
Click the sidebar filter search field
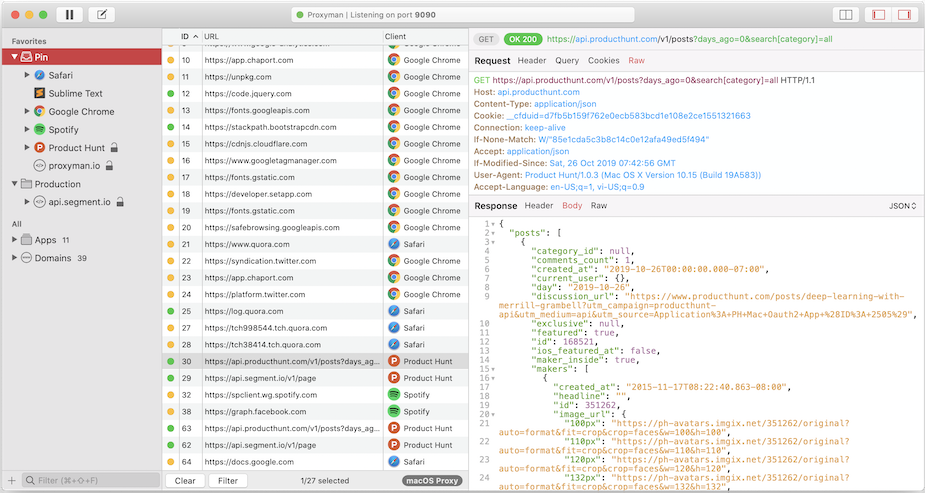point(91,481)
